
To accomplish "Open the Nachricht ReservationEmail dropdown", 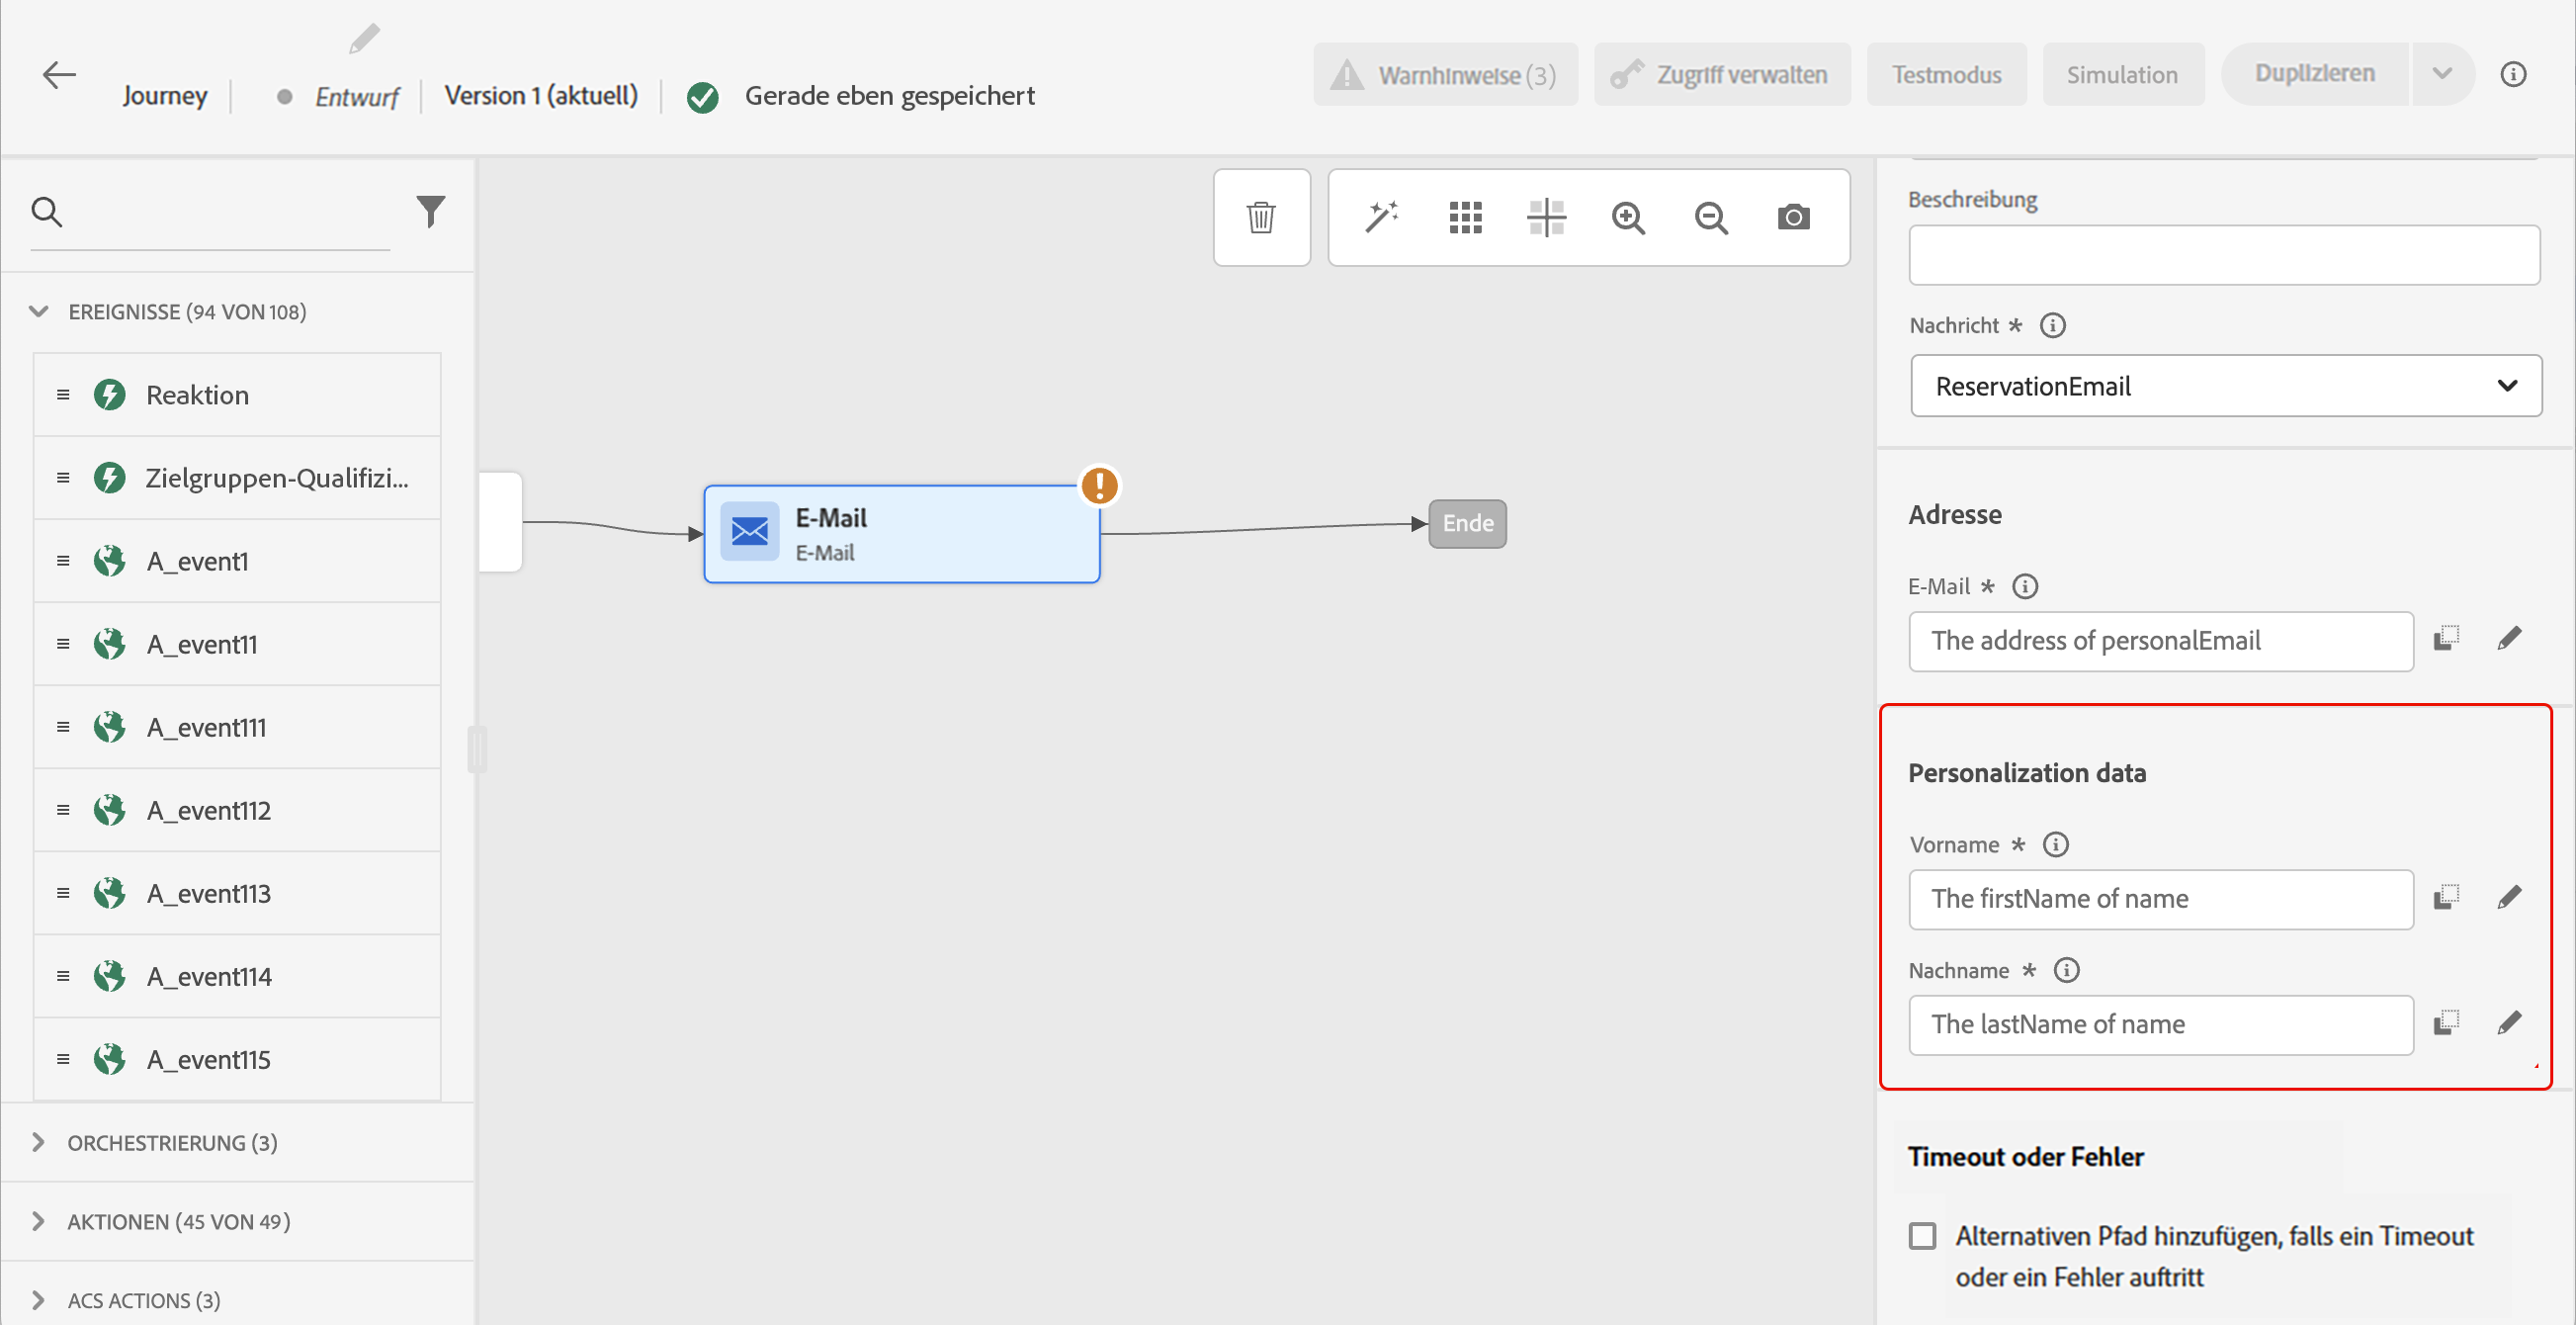I will coord(2225,386).
